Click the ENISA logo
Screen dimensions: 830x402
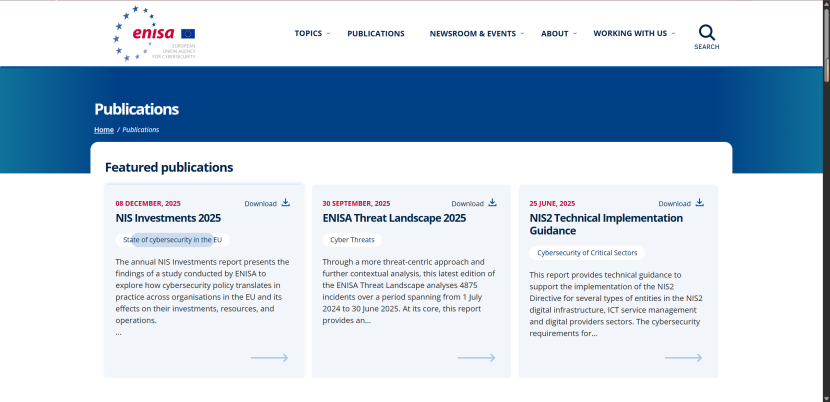pyautogui.click(x=154, y=33)
